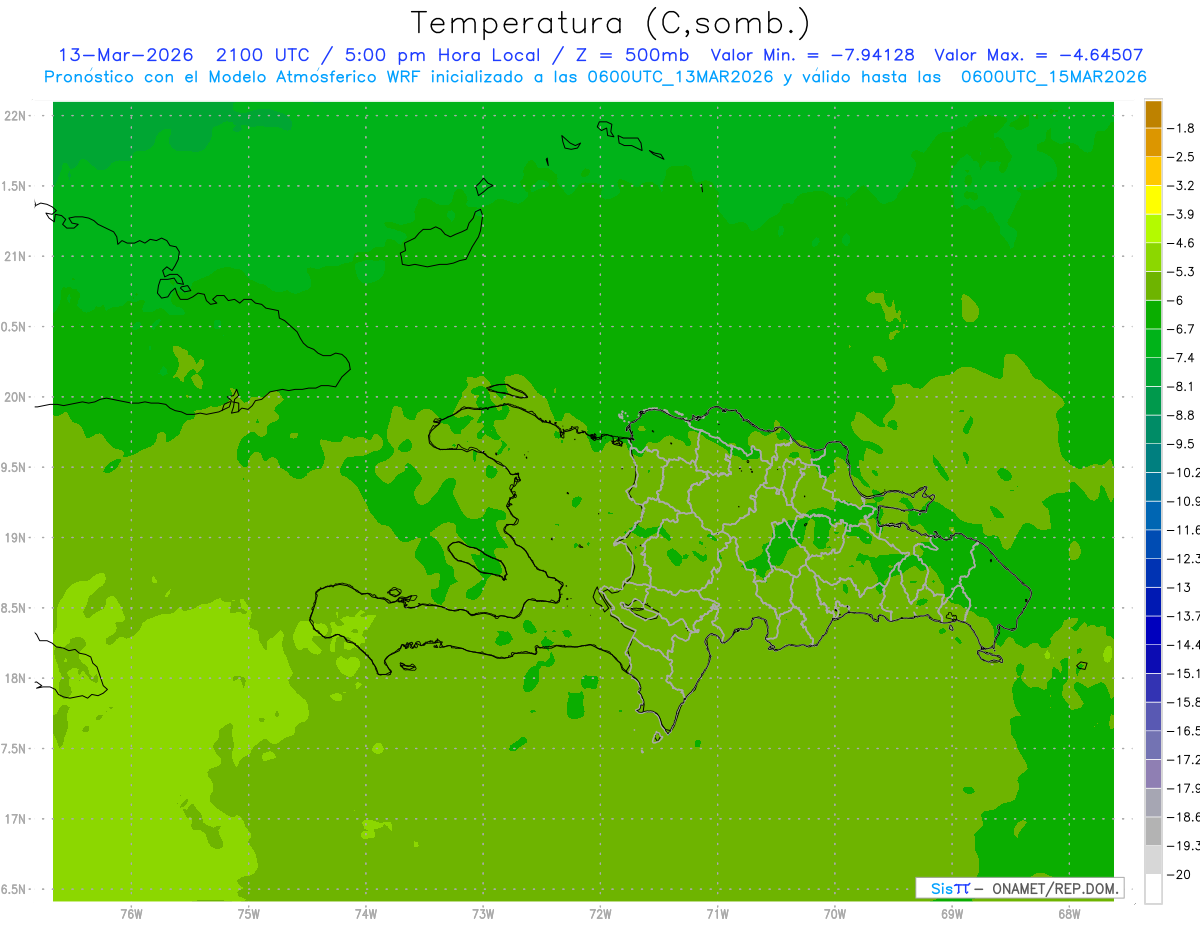
Task: Click the '22N' latitude label
Action: 16,116
